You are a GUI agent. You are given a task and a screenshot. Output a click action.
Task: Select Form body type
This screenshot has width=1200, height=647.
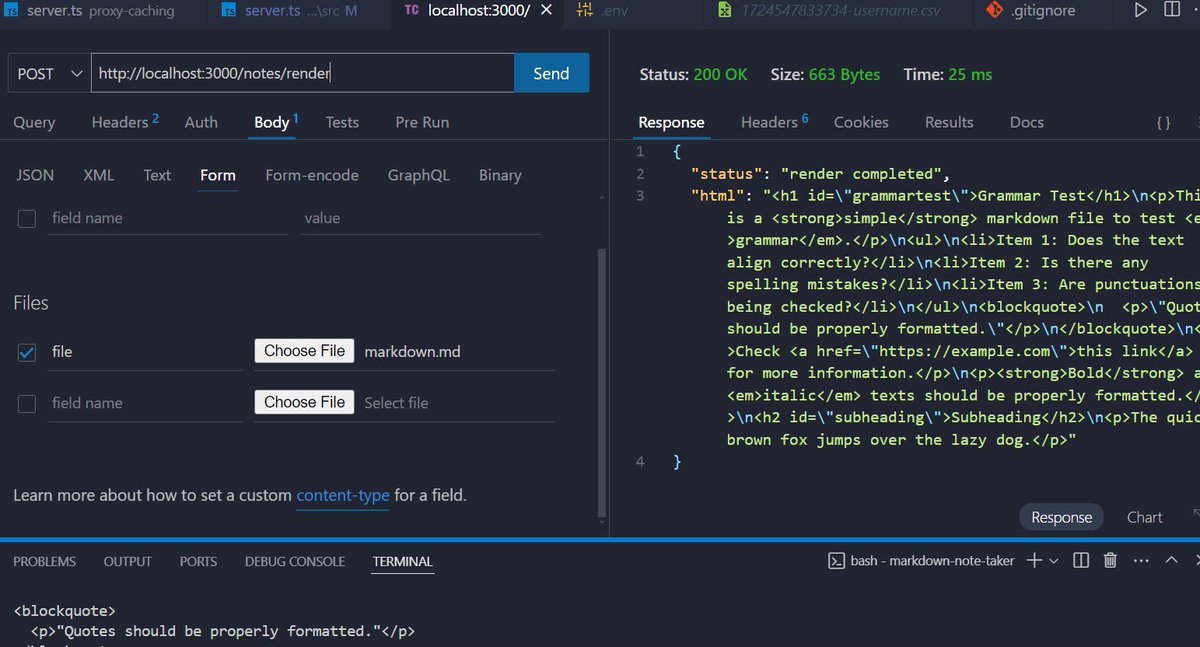click(x=218, y=175)
